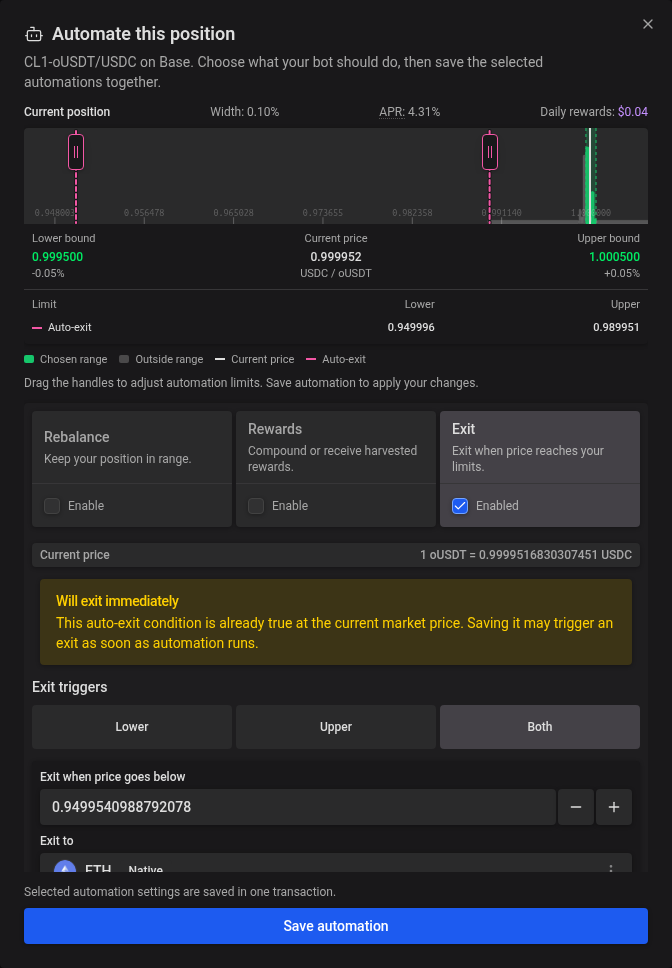
Task: Enable the Rewards checkbox
Action: tap(256, 506)
